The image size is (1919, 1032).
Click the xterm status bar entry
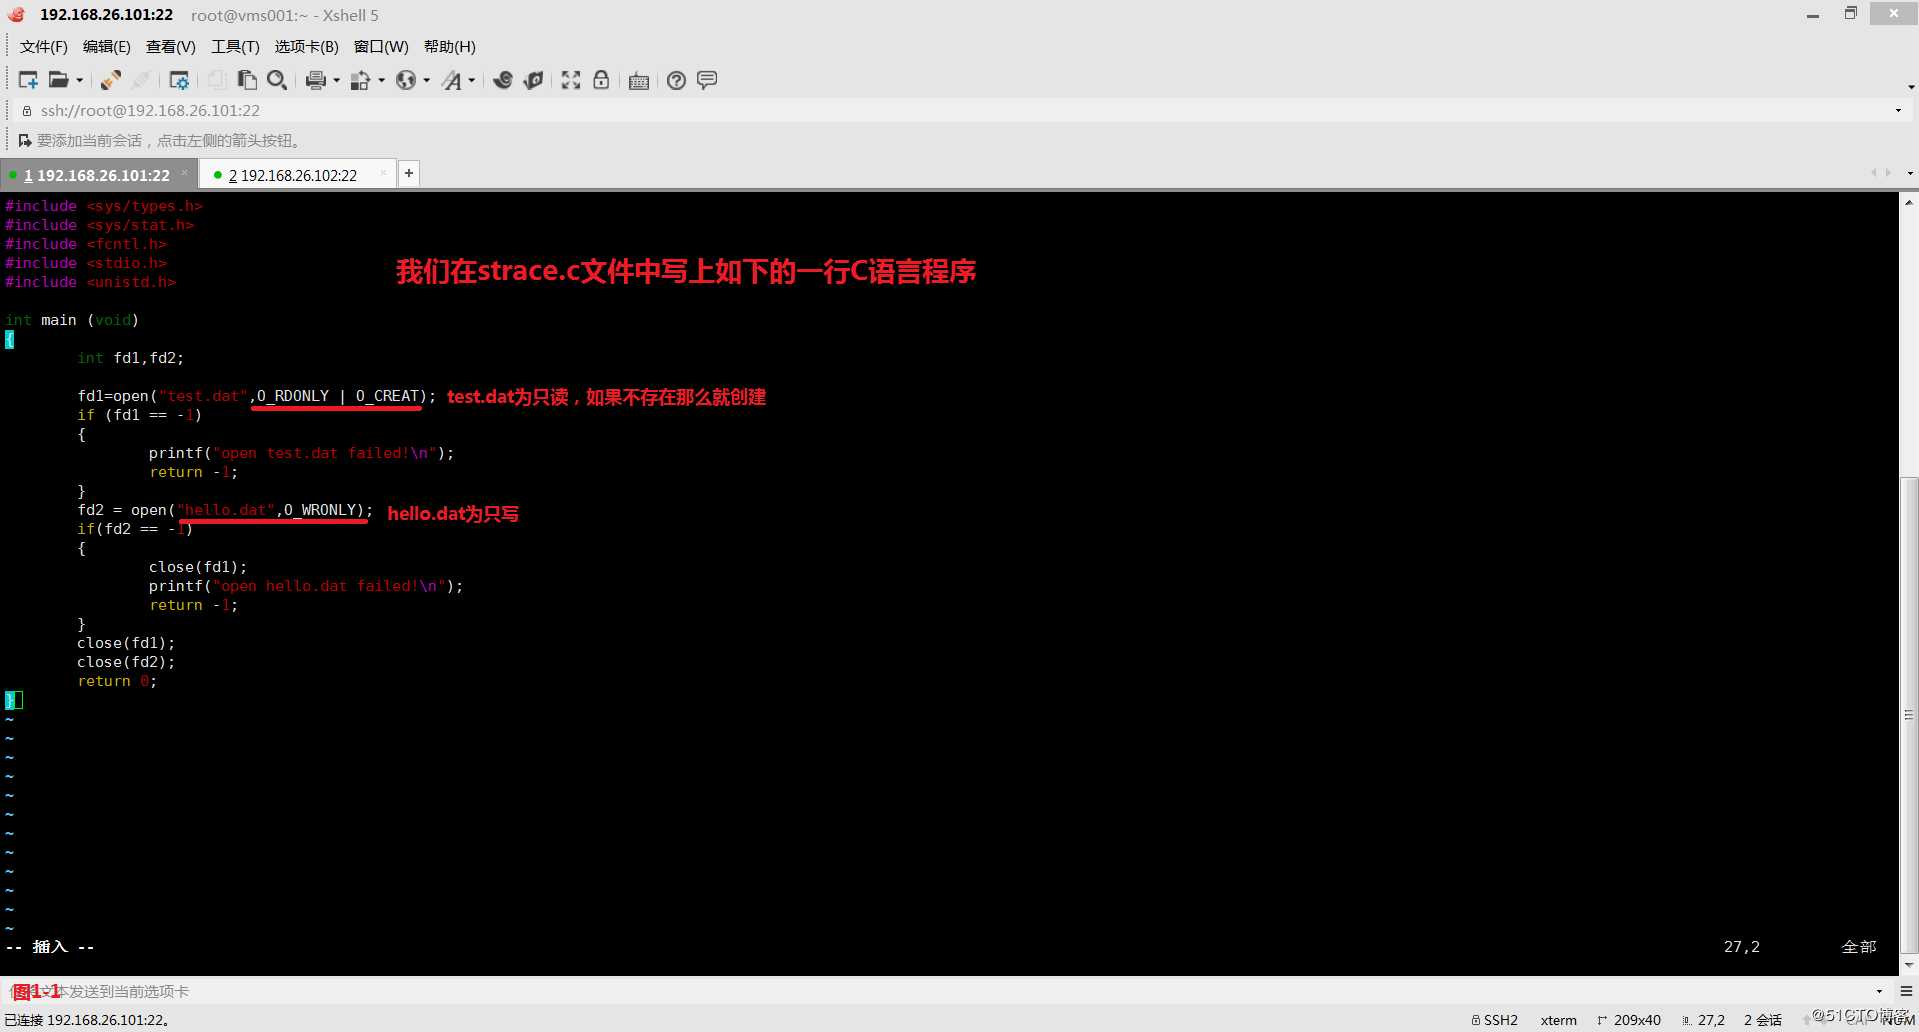(x=1558, y=1020)
